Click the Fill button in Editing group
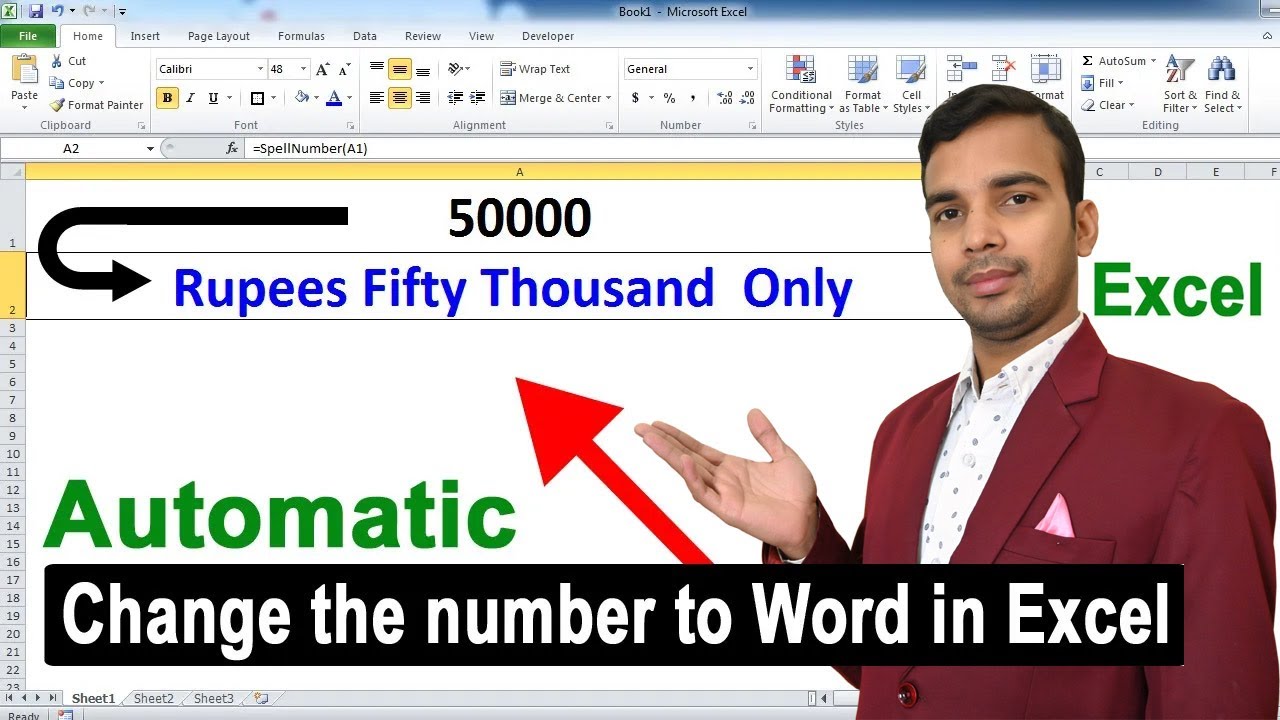 [x=1102, y=83]
